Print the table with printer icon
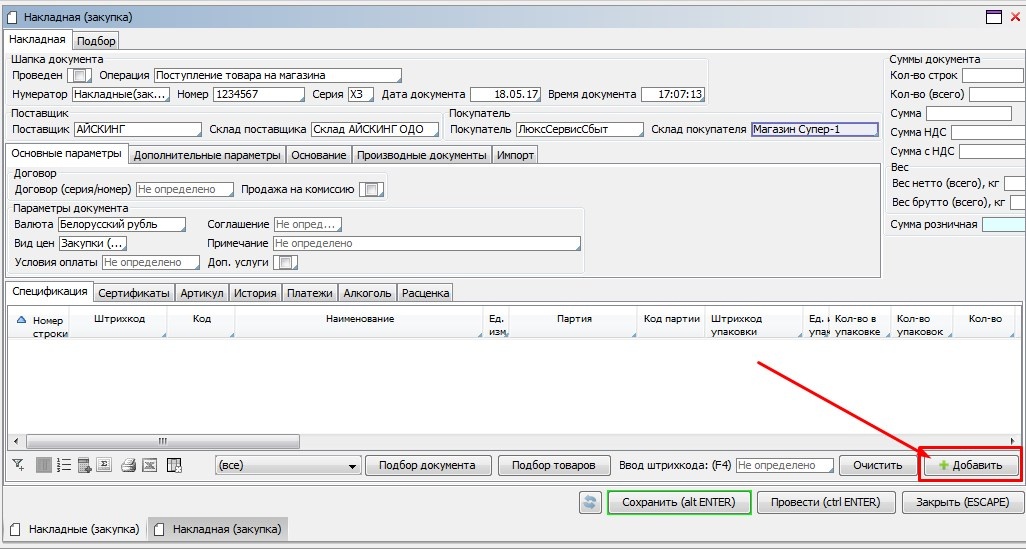This screenshot has height=549, width=1026. [x=128, y=465]
